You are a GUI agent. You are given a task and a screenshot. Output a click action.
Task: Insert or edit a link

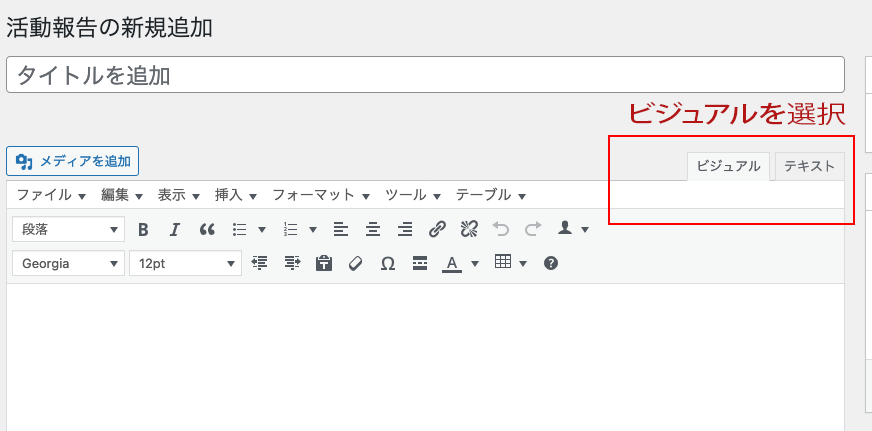(438, 229)
